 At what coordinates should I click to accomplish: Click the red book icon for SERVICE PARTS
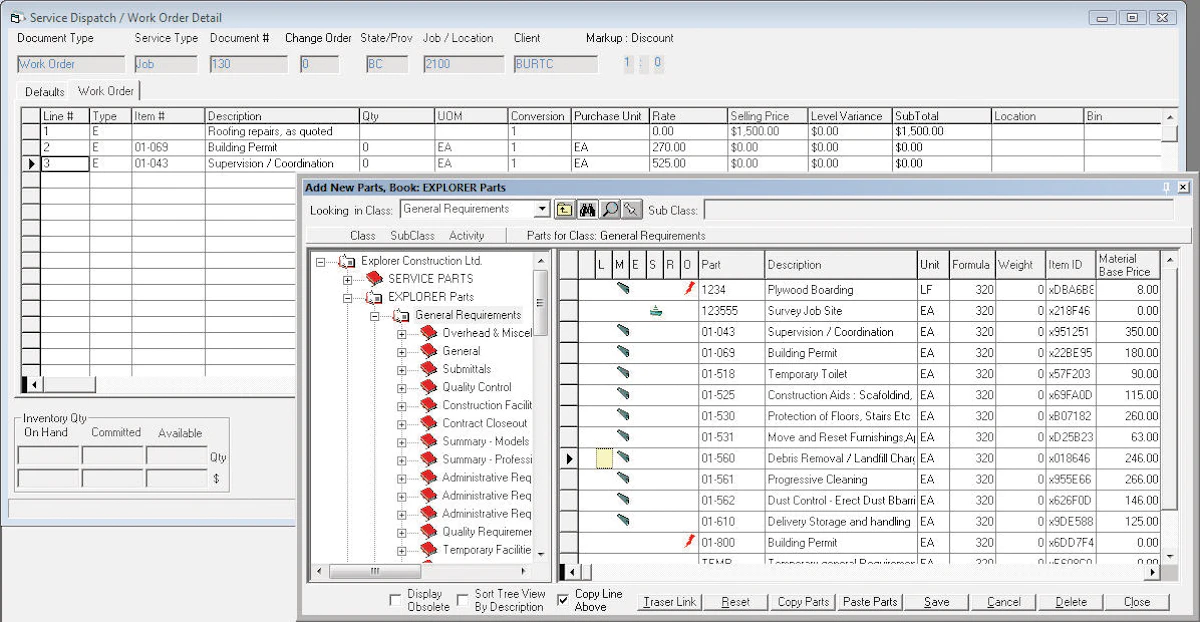tap(375, 278)
